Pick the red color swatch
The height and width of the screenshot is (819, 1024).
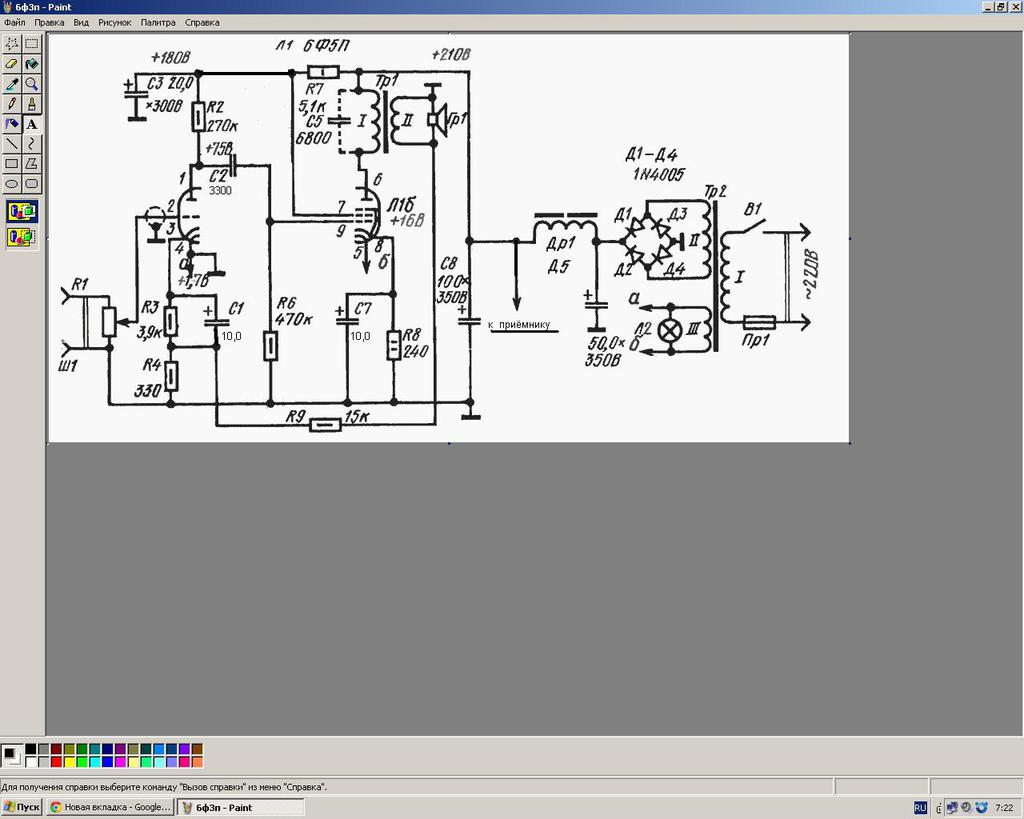point(56,762)
